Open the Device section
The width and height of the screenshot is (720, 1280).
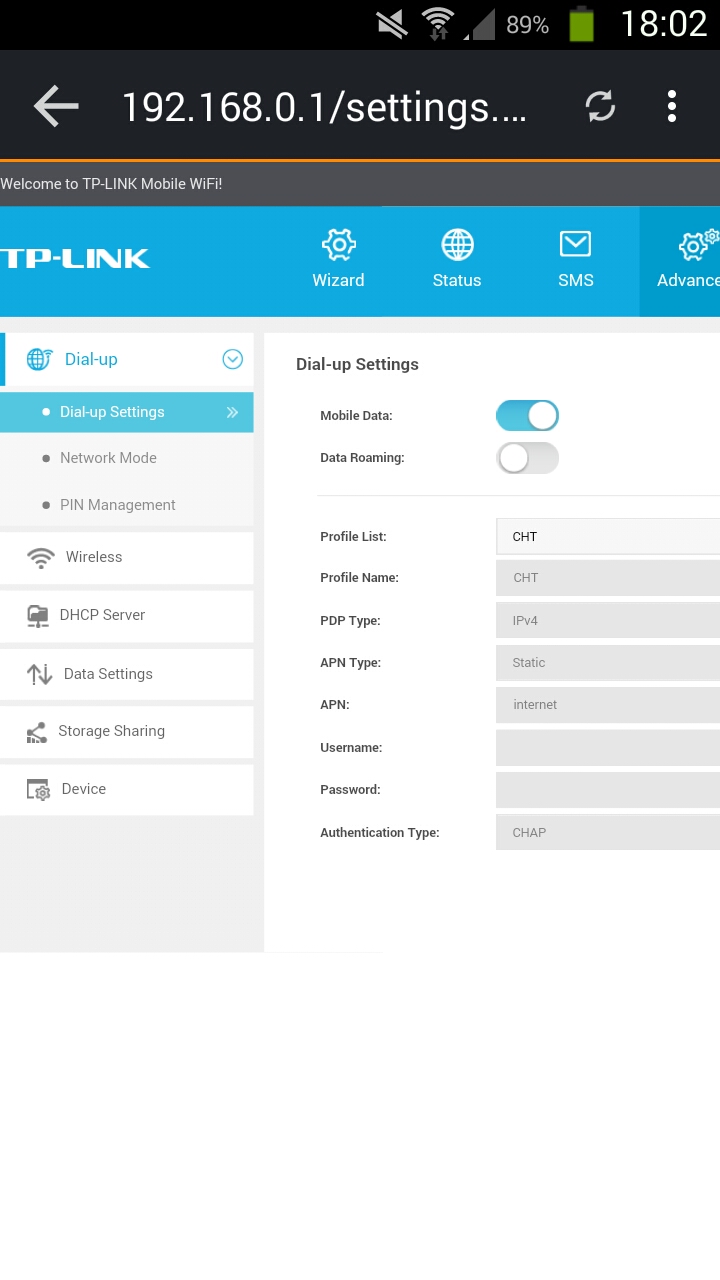click(x=127, y=789)
